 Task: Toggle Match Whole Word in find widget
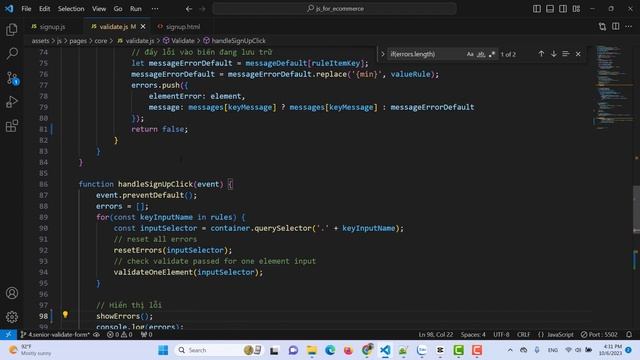coord(481,54)
